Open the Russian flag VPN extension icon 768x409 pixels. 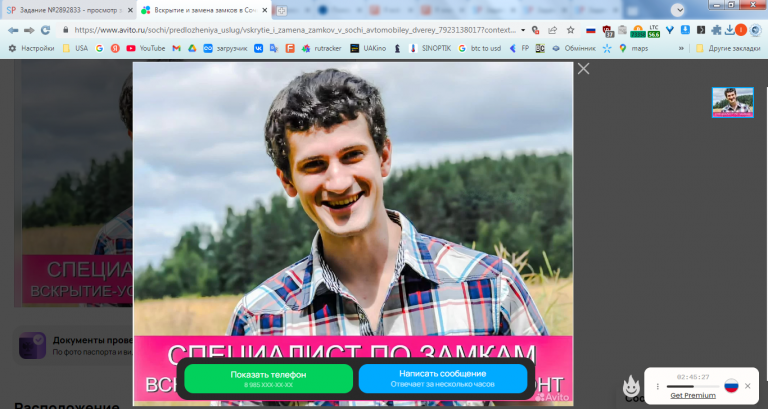pyautogui.click(x=591, y=30)
